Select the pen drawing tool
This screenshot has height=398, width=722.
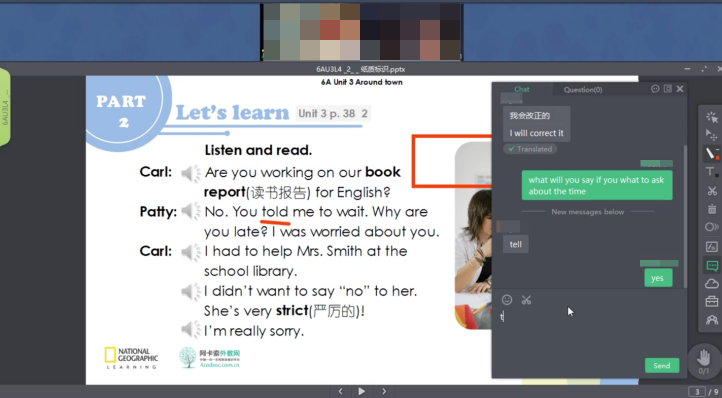point(711,153)
